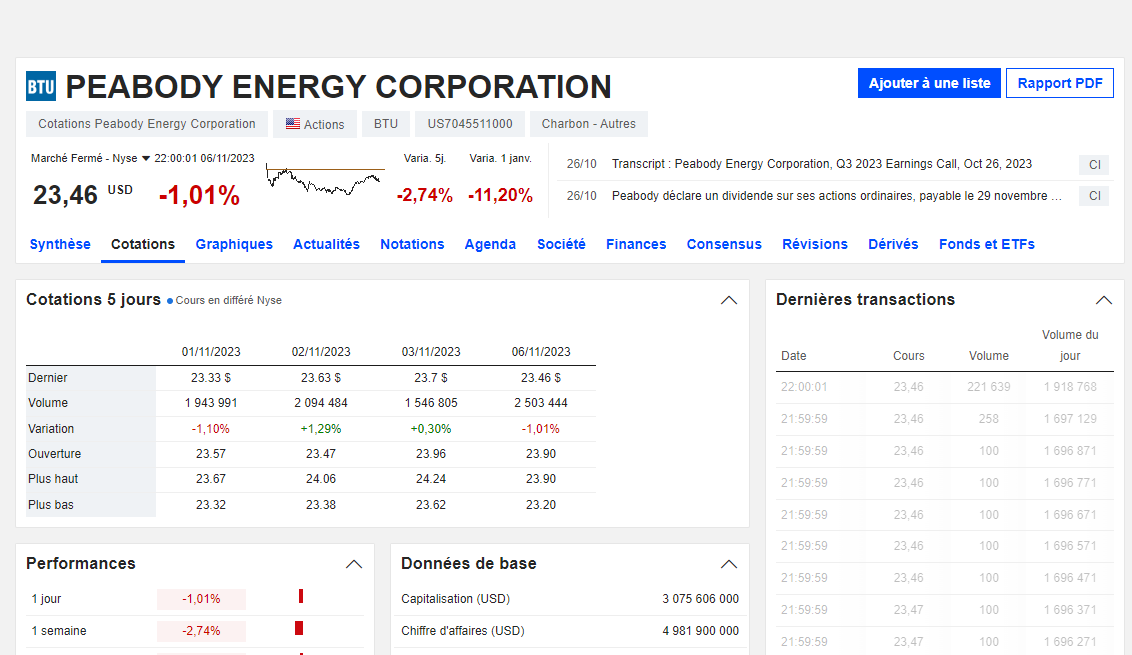
Task: Click the Charbon - Autres sector tag
Action: coord(589,124)
